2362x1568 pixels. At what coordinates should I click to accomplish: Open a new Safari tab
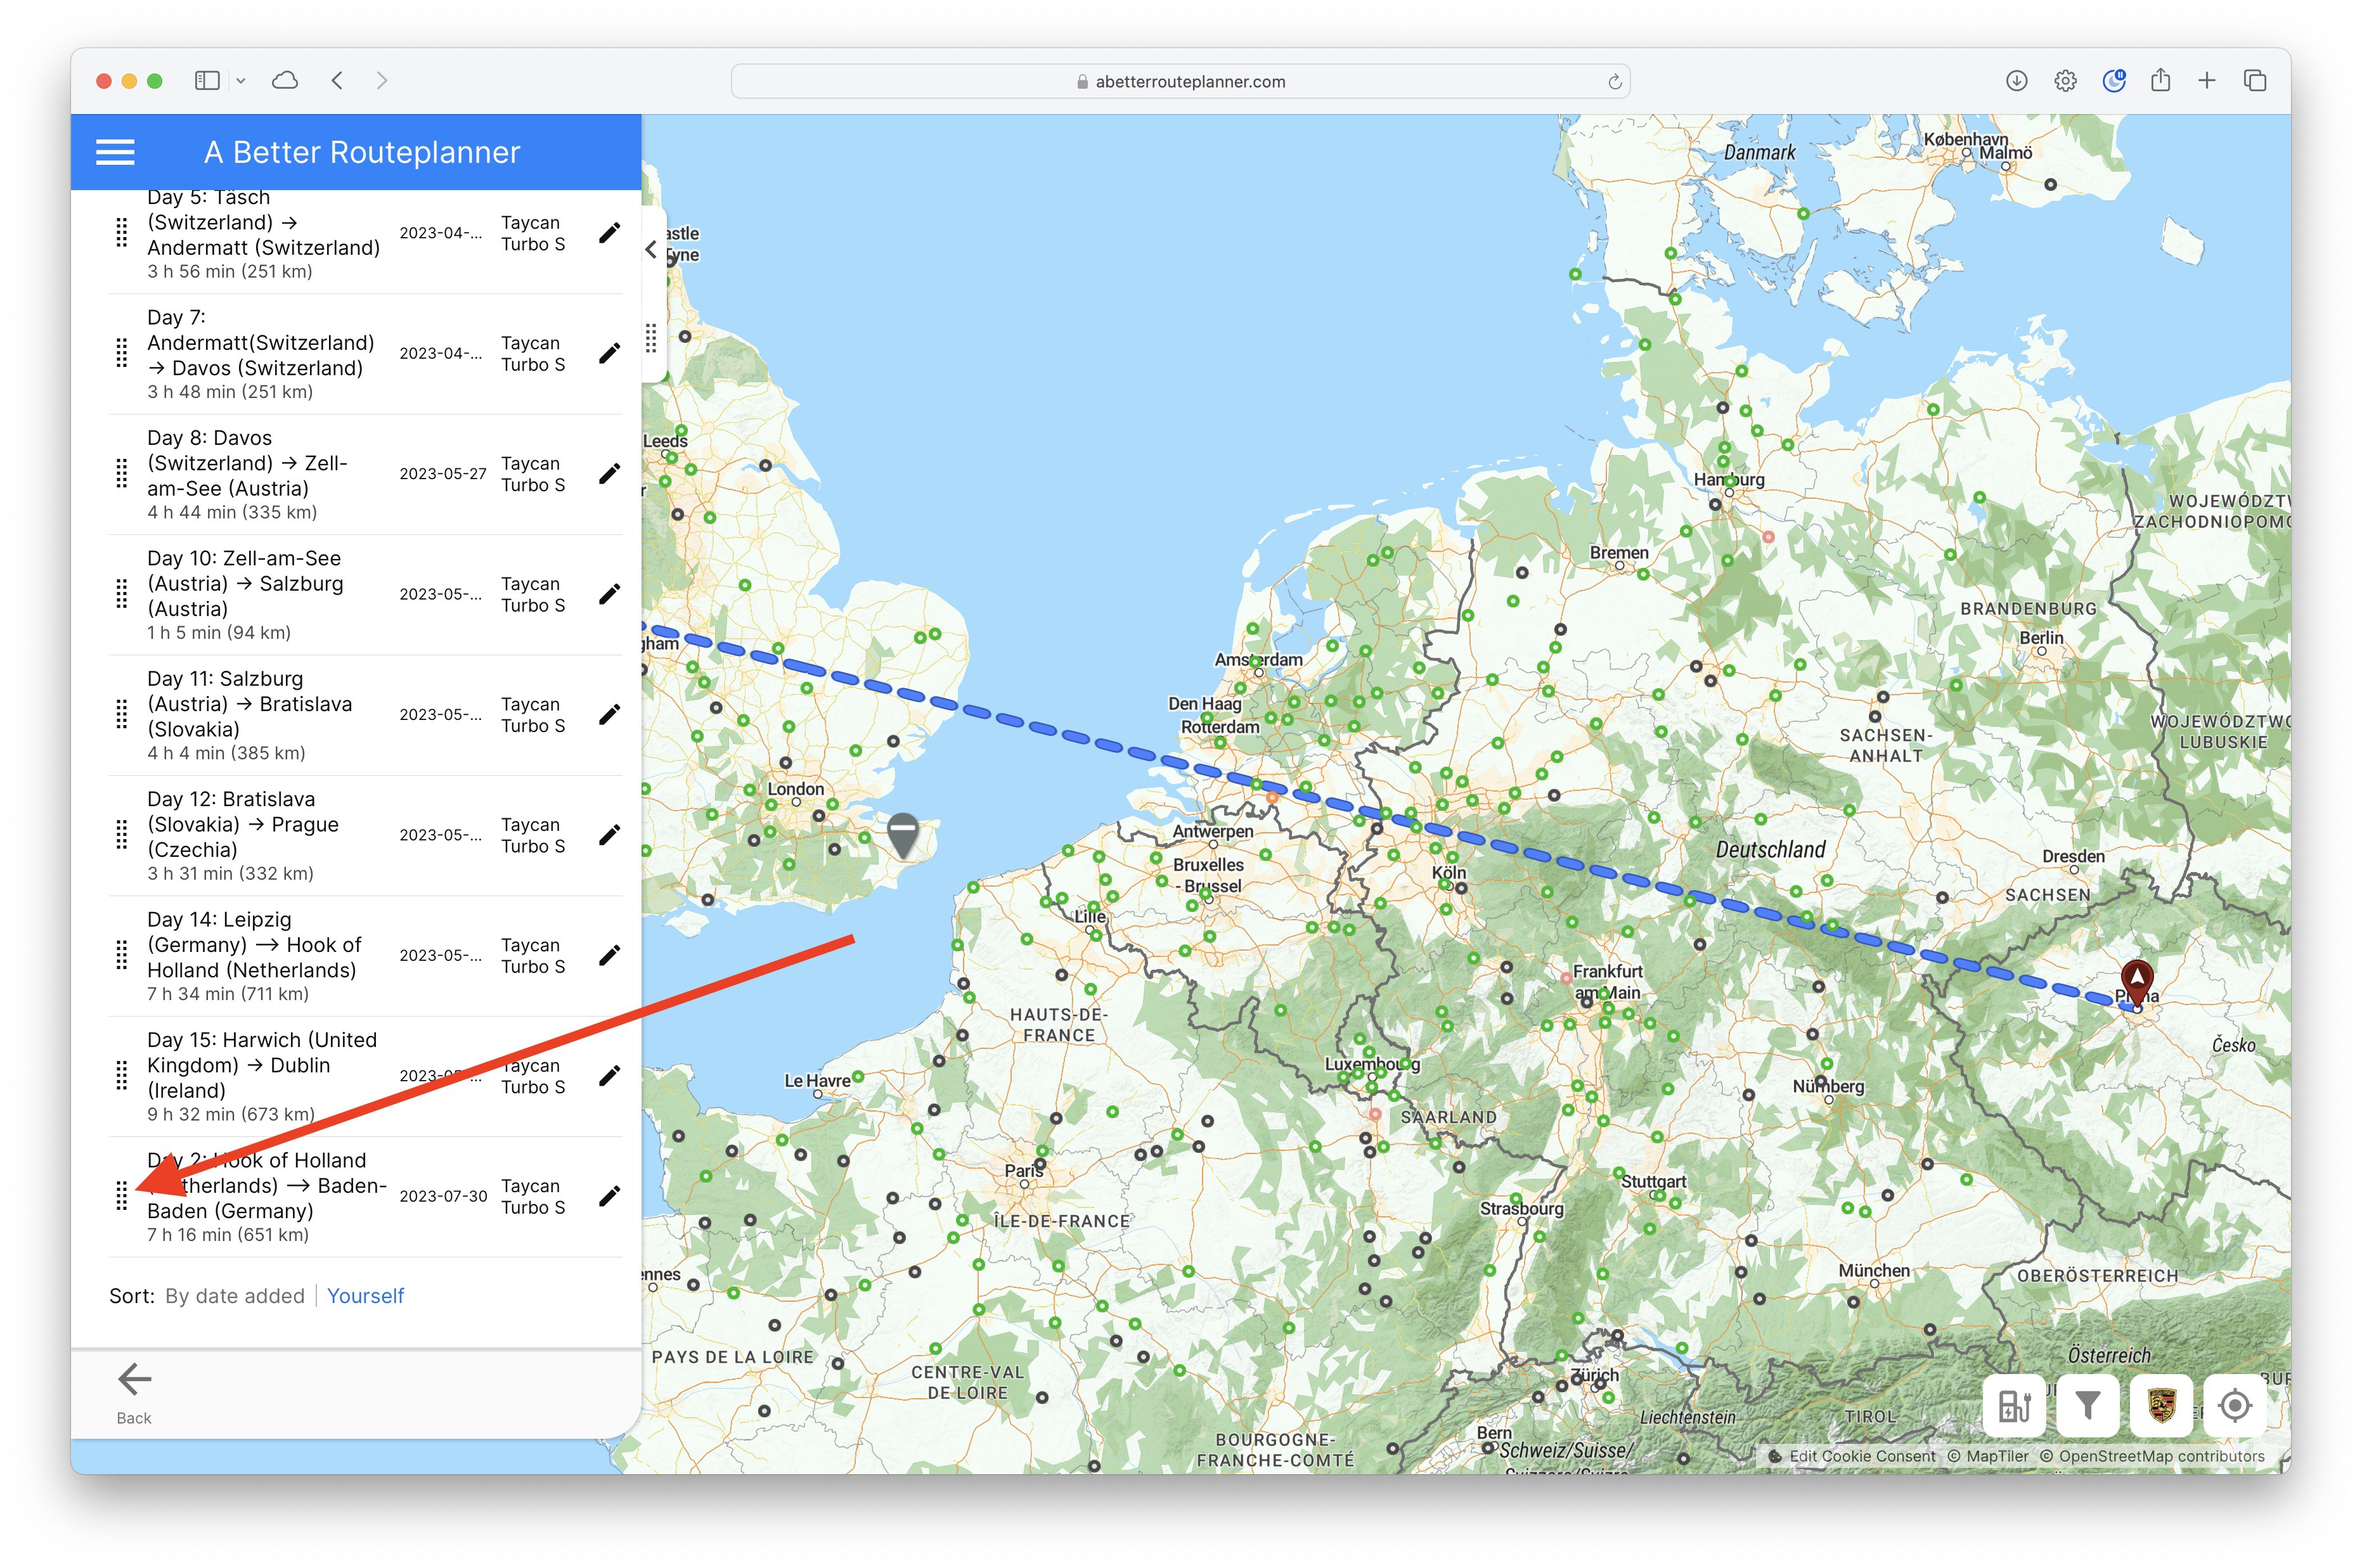pyautogui.click(x=2207, y=81)
